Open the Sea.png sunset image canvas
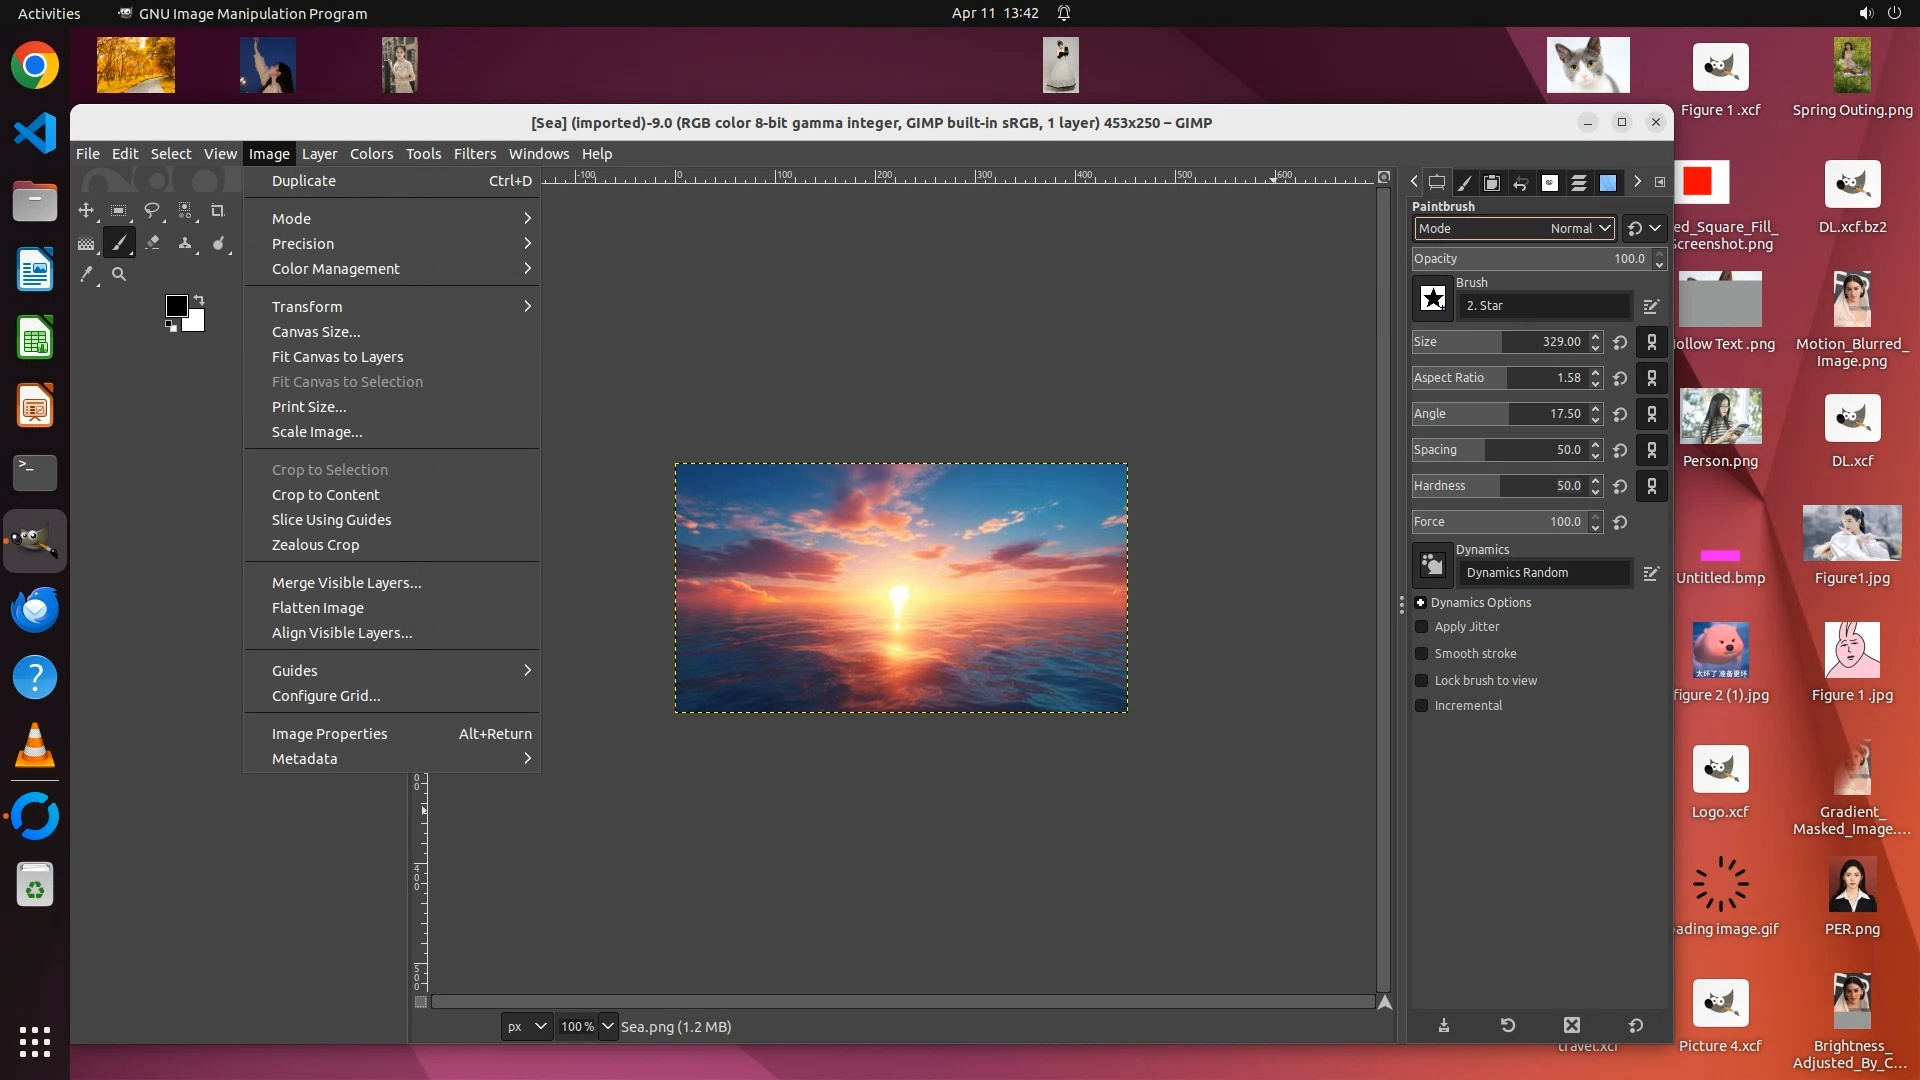1920x1080 pixels. [x=901, y=588]
